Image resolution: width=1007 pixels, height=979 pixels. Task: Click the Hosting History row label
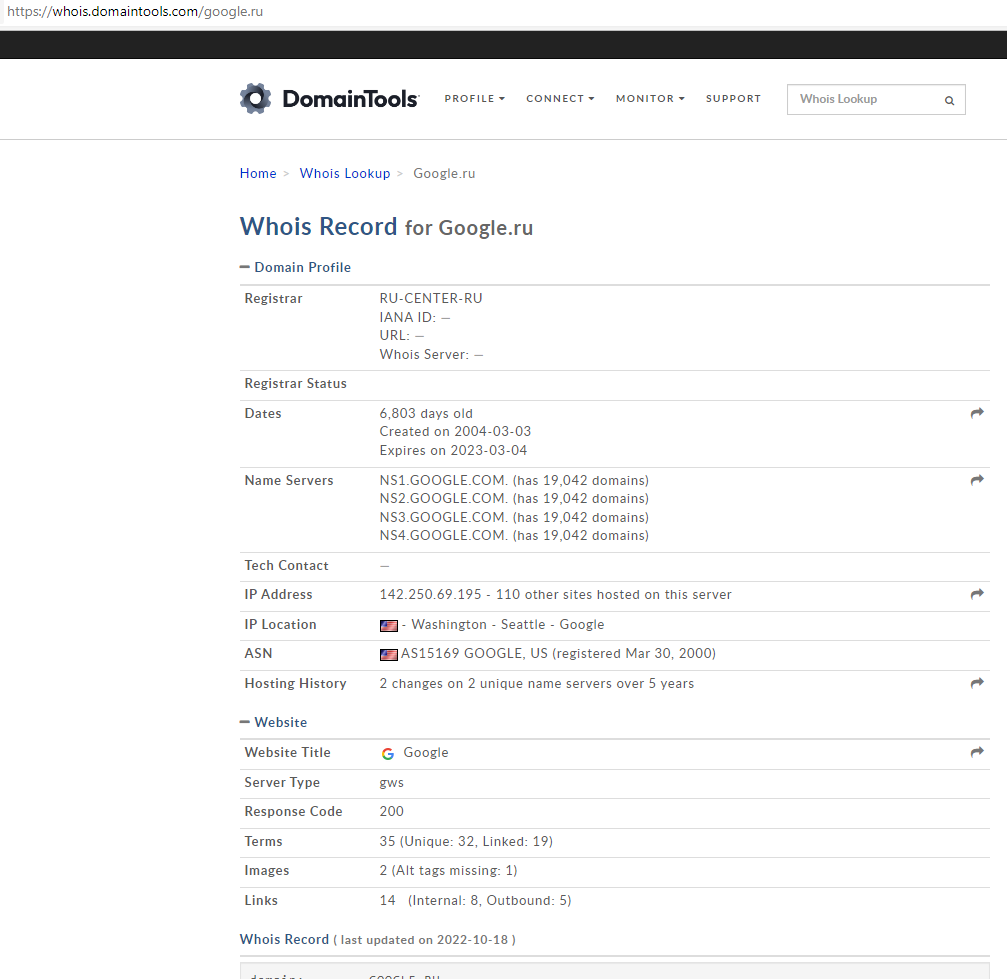[x=295, y=684]
